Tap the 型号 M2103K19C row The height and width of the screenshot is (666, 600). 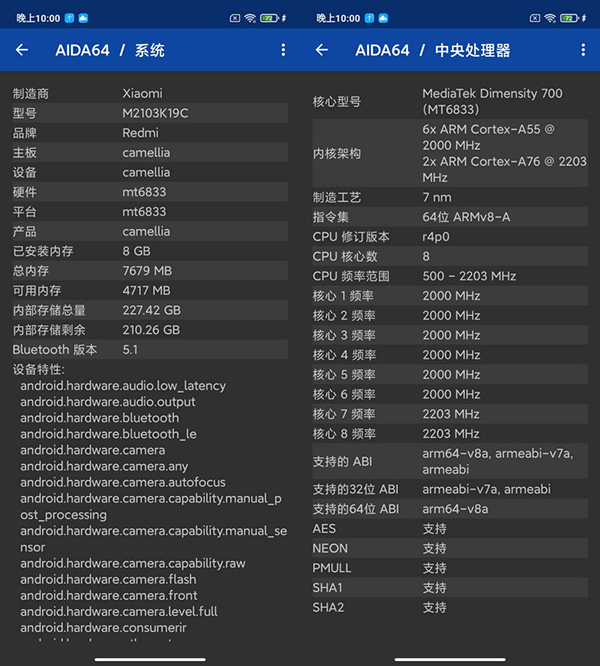tap(150, 113)
